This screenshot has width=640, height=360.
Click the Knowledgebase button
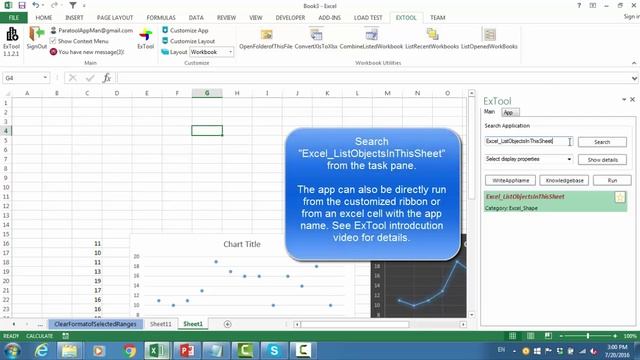(564, 180)
